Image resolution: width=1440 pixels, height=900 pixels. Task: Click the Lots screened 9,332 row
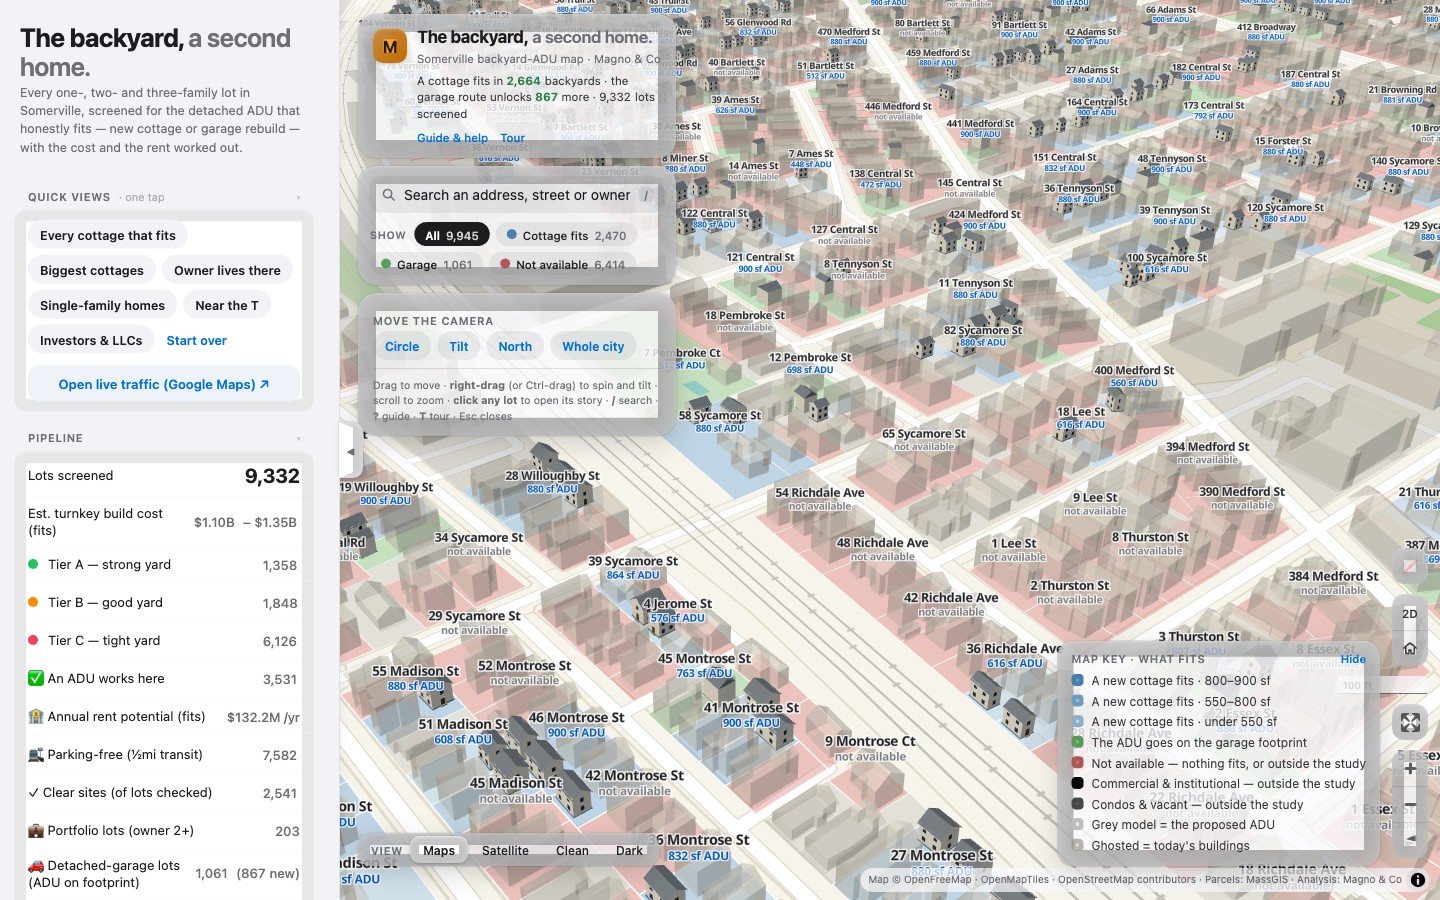coord(164,476)
